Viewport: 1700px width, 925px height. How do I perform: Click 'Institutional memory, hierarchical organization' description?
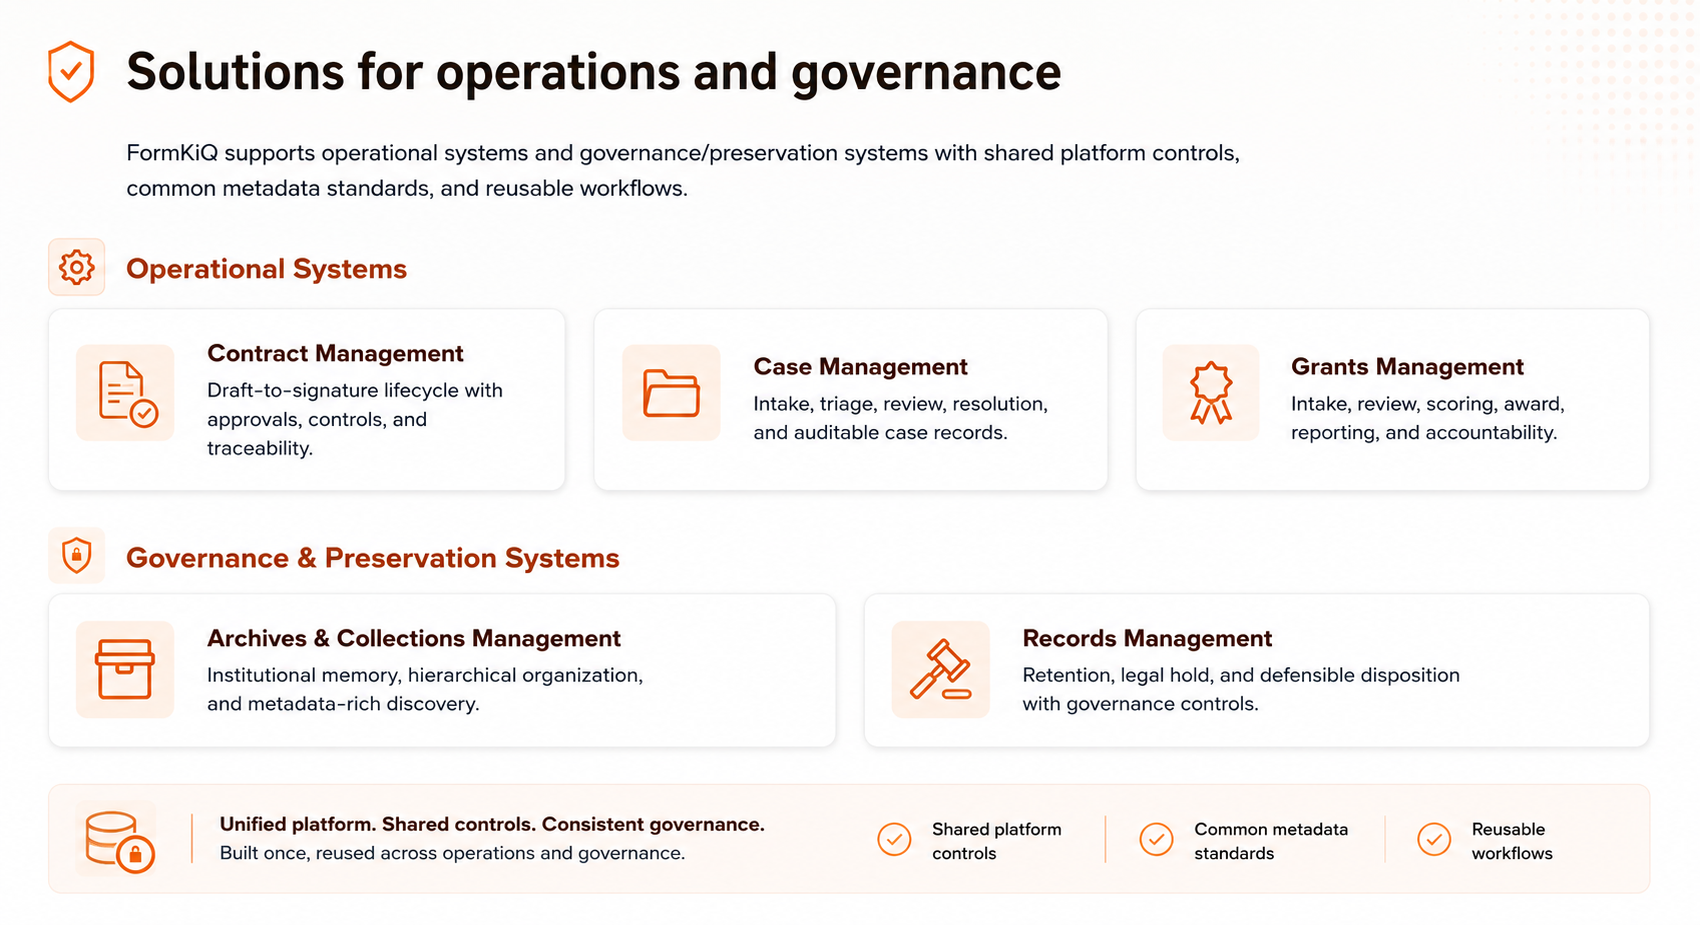click(x=425, y=689)
